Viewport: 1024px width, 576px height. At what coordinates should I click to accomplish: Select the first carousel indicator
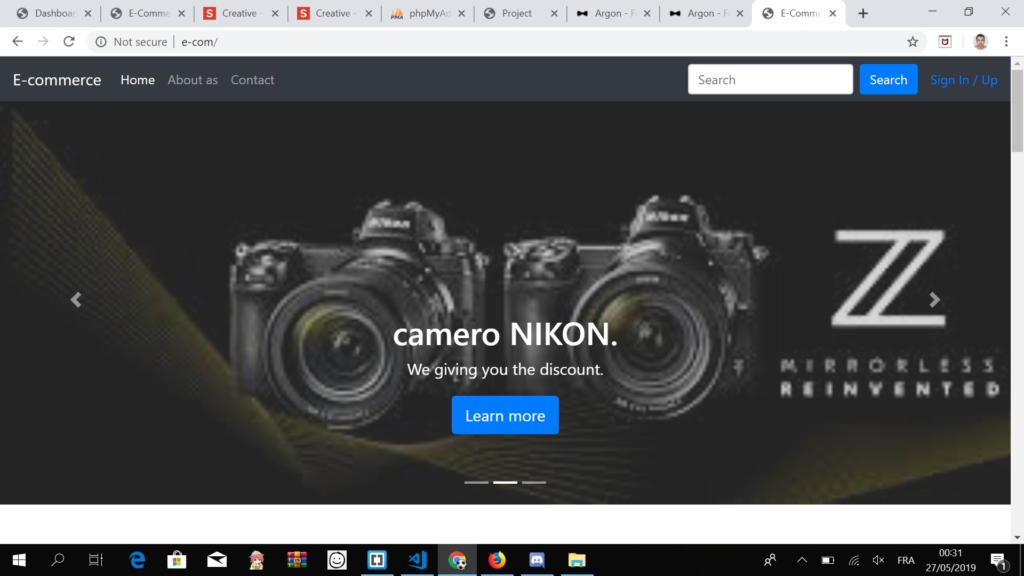pos(476,482)
